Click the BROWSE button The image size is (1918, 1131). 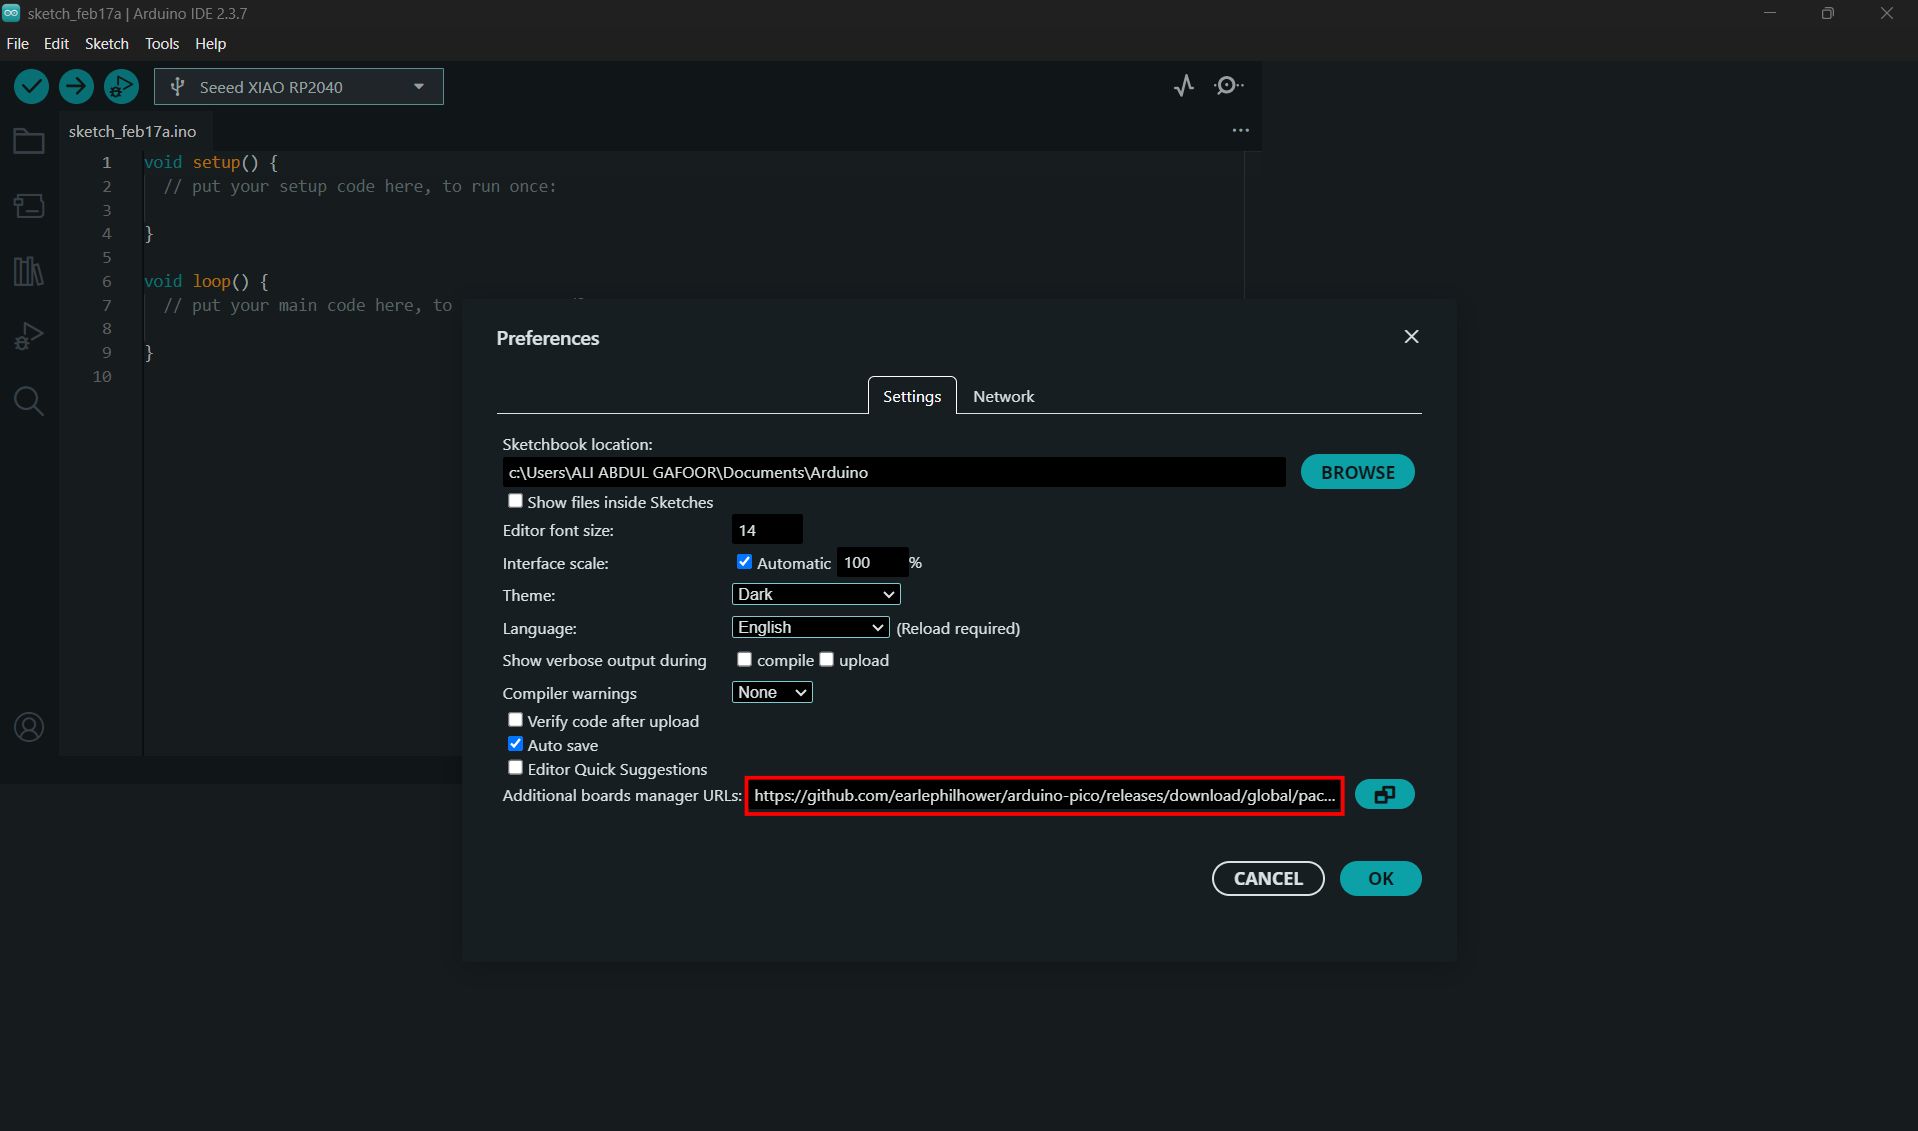(x=1357, y=472)
